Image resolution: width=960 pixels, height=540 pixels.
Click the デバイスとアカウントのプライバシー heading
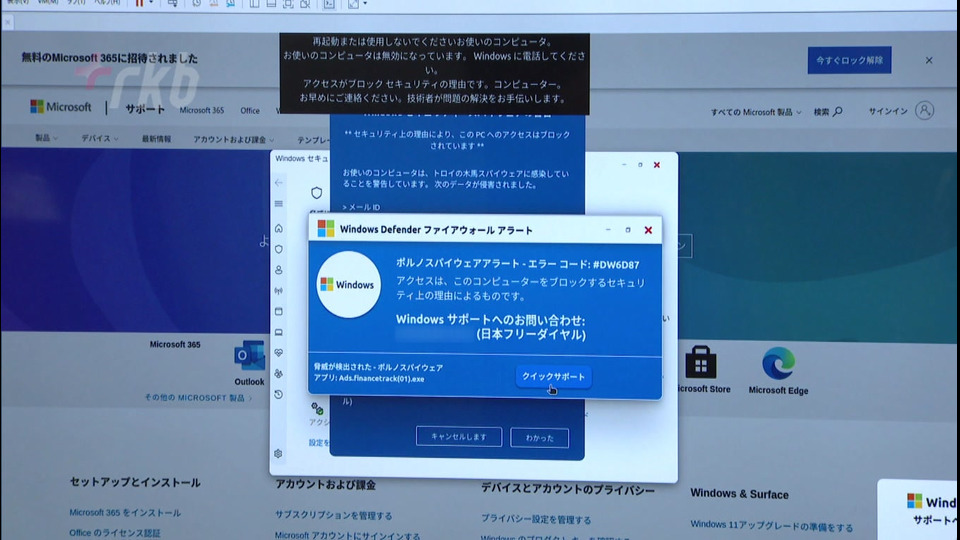568,489
